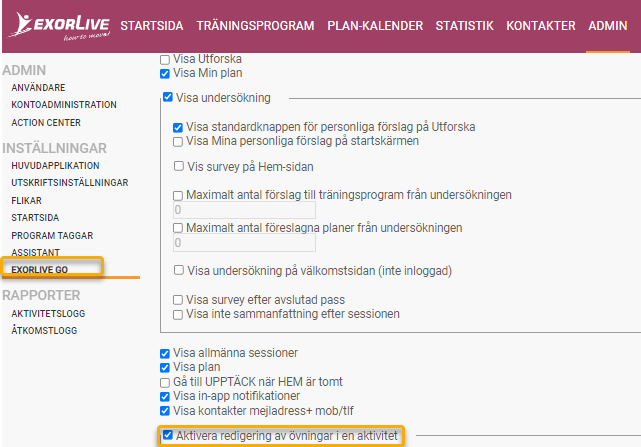The image size is (641, 447).
Task: Switch to STATISTIK tab
Action: tap(464, 26)
